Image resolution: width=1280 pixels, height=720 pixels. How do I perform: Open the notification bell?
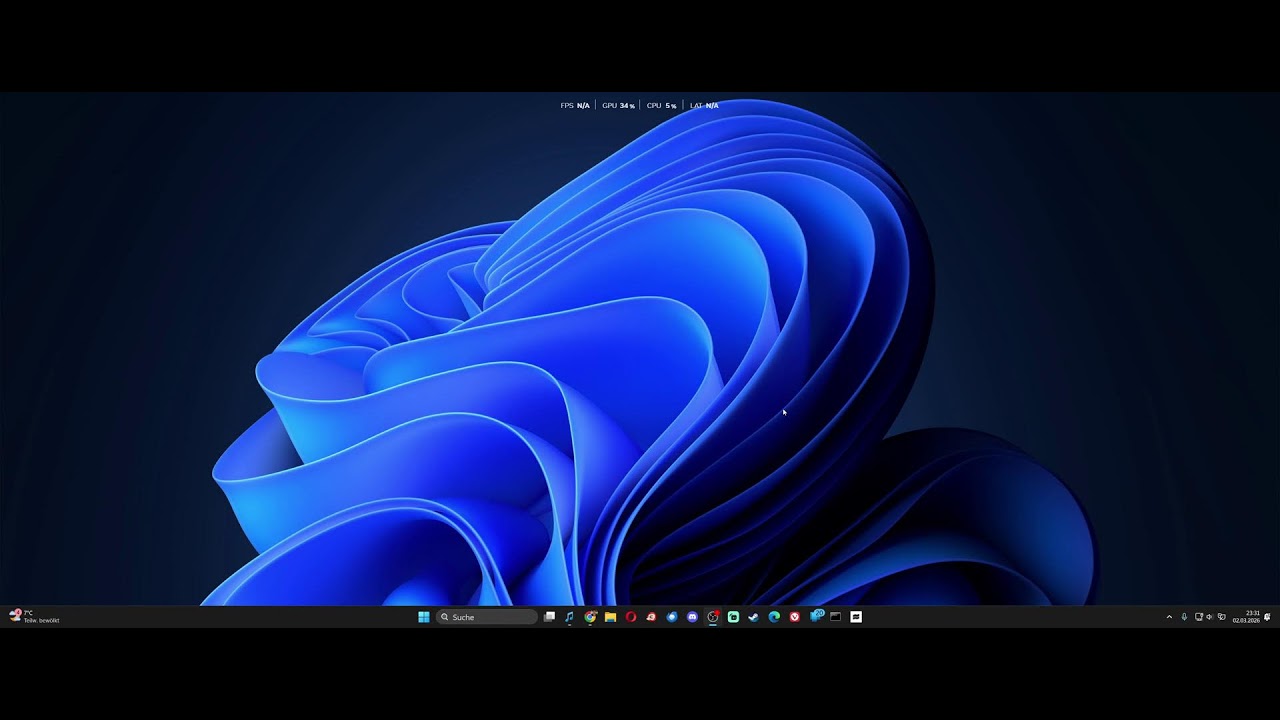pos(1267,617)
